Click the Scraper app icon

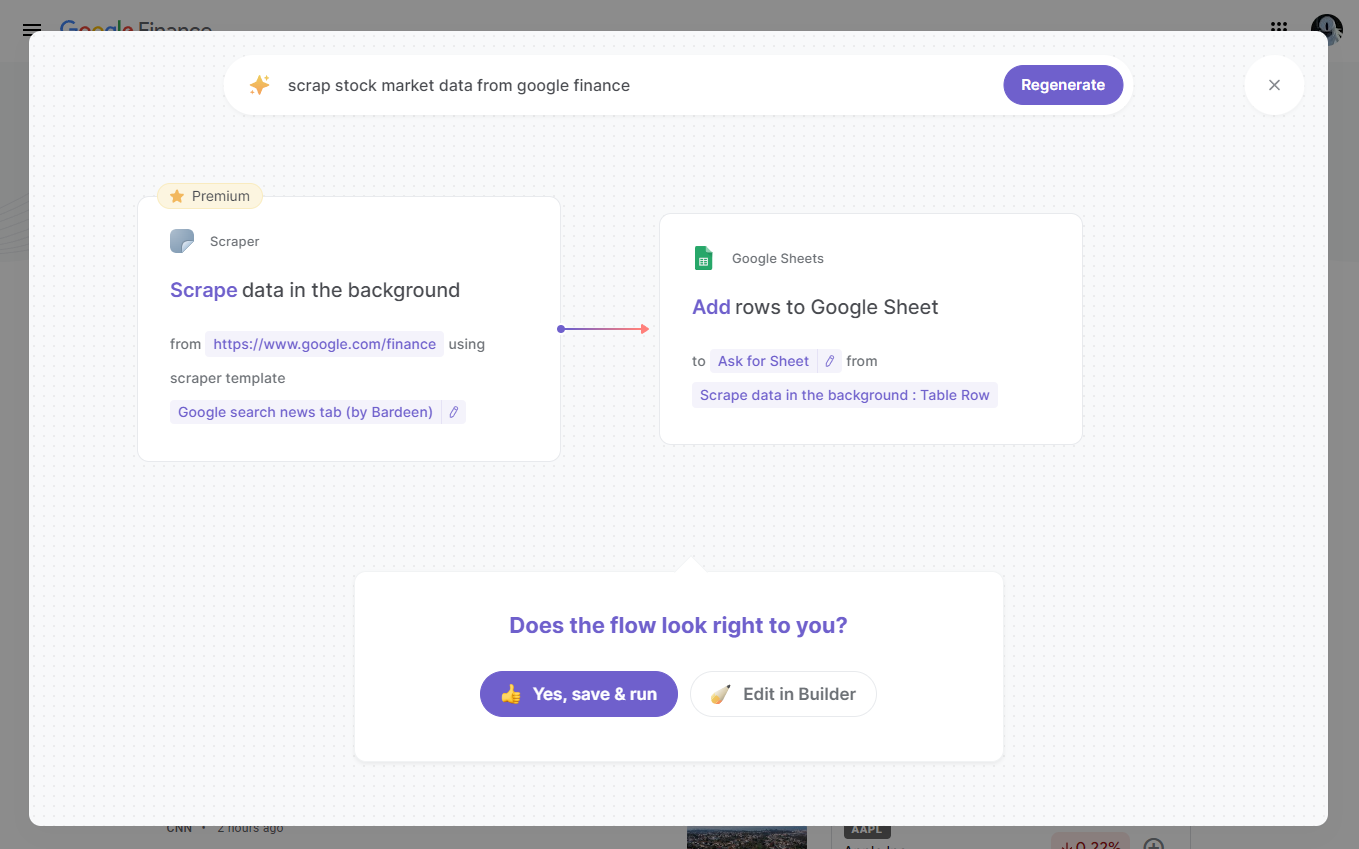click(x=182, y=241)
